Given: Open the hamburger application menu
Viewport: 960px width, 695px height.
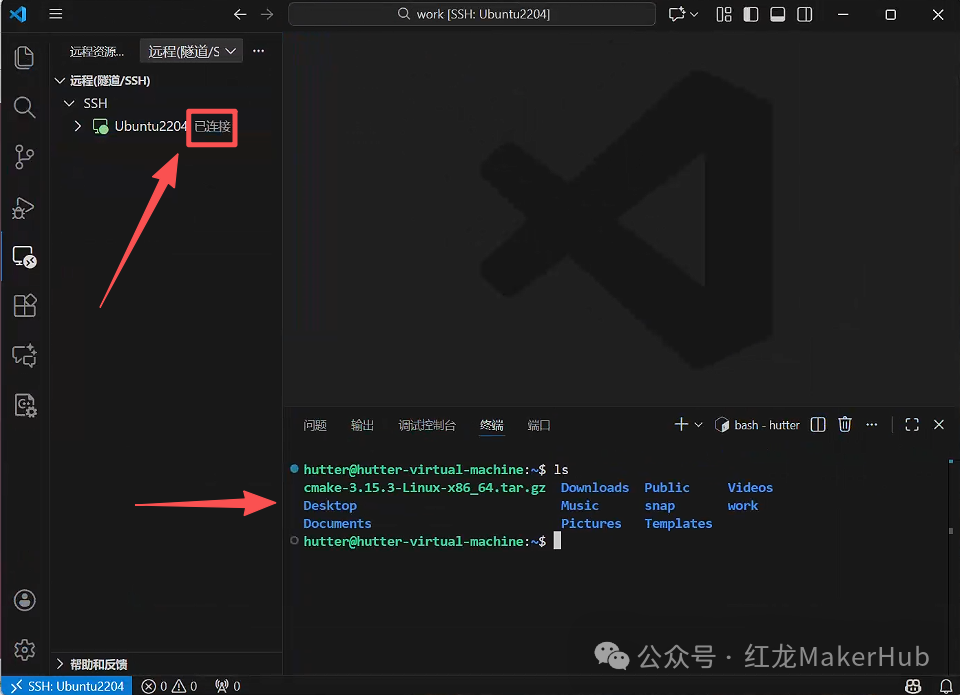Looking at the screenshot, I should (x=56, y=13).
